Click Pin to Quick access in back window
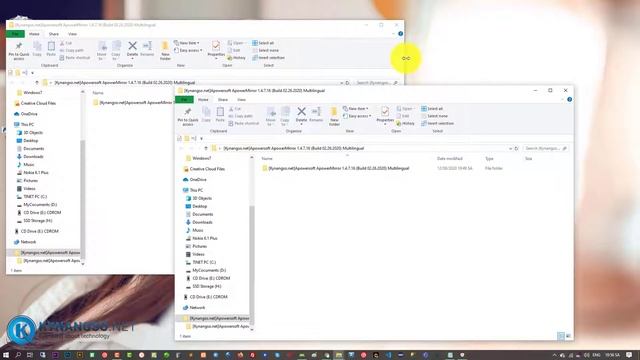Viewport: 640px width, 360px height. [x=19, y=50]
